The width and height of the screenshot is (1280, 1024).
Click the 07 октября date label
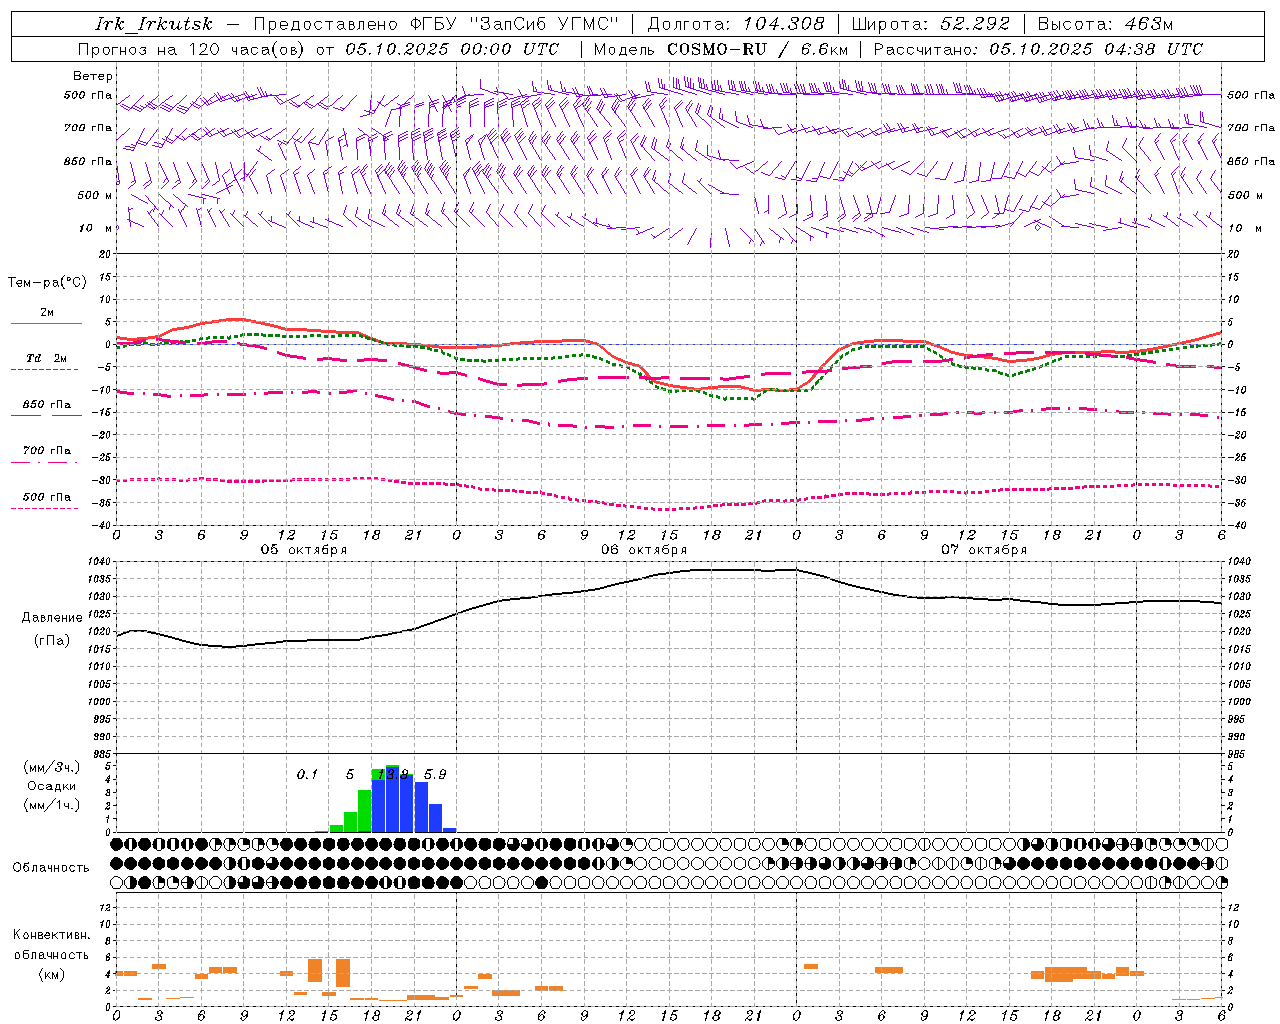point(984,550)
